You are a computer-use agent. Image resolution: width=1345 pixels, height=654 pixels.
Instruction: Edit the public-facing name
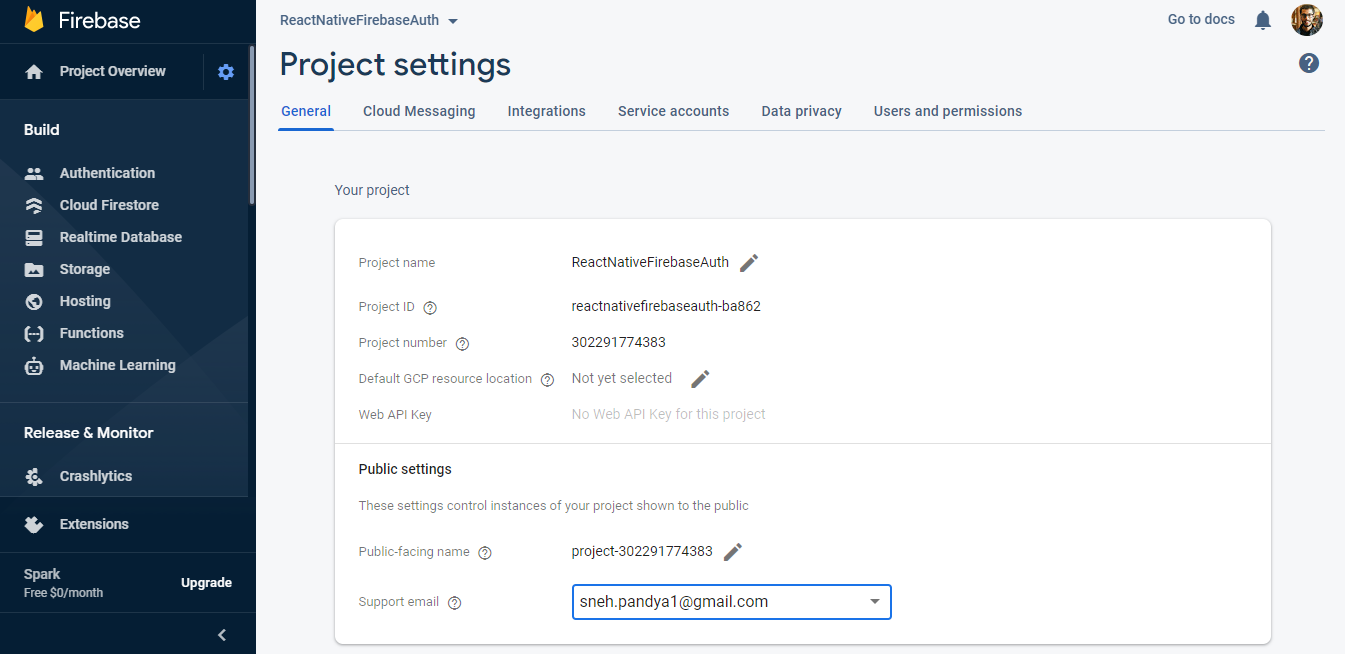click(733, 552)
